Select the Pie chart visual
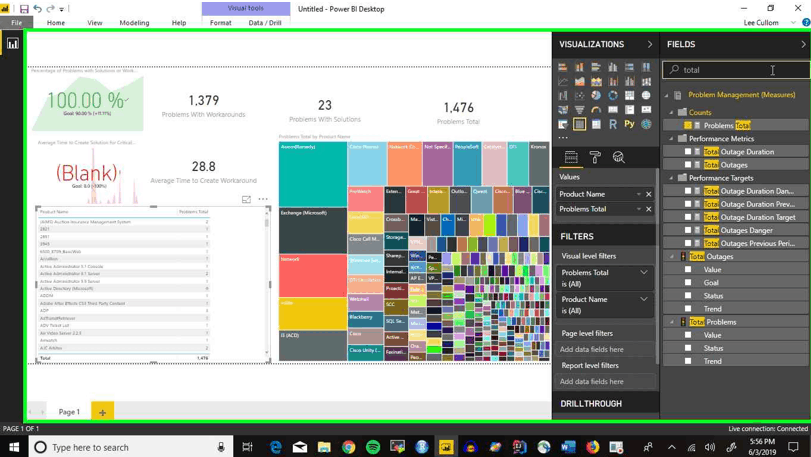This screenshot has width=811, height=457. pos(596,96)
